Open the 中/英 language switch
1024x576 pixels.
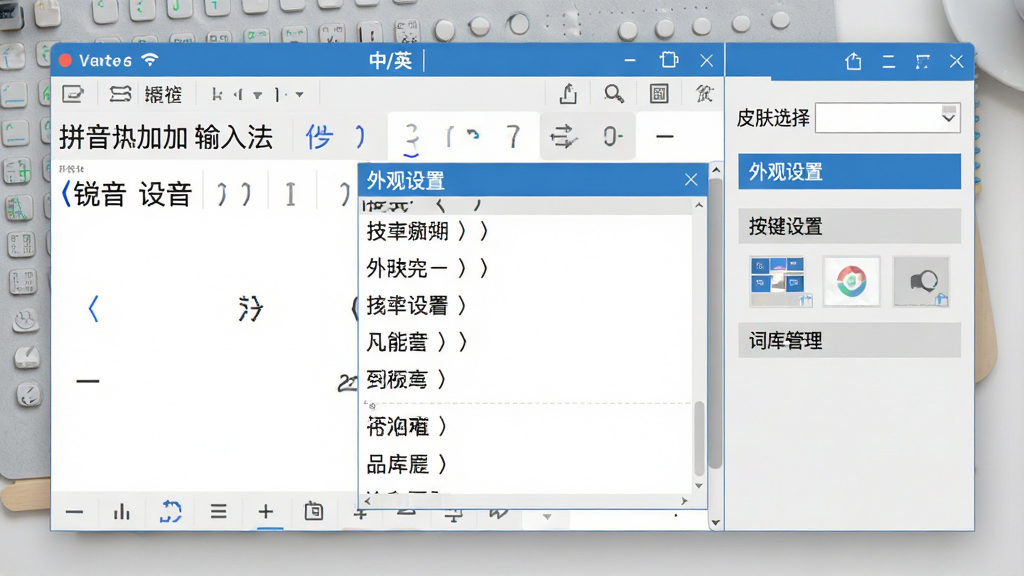click(391, 61)
